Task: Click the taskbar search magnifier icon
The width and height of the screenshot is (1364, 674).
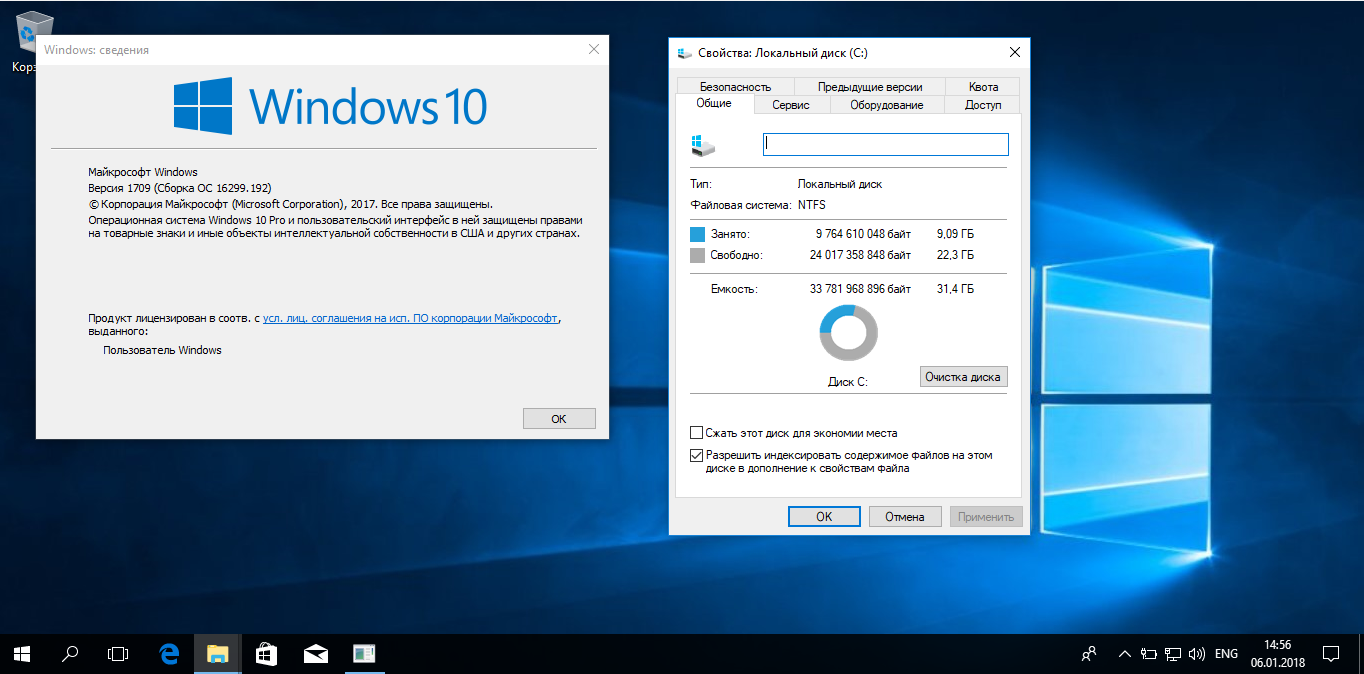Action: tap(70, 654)
